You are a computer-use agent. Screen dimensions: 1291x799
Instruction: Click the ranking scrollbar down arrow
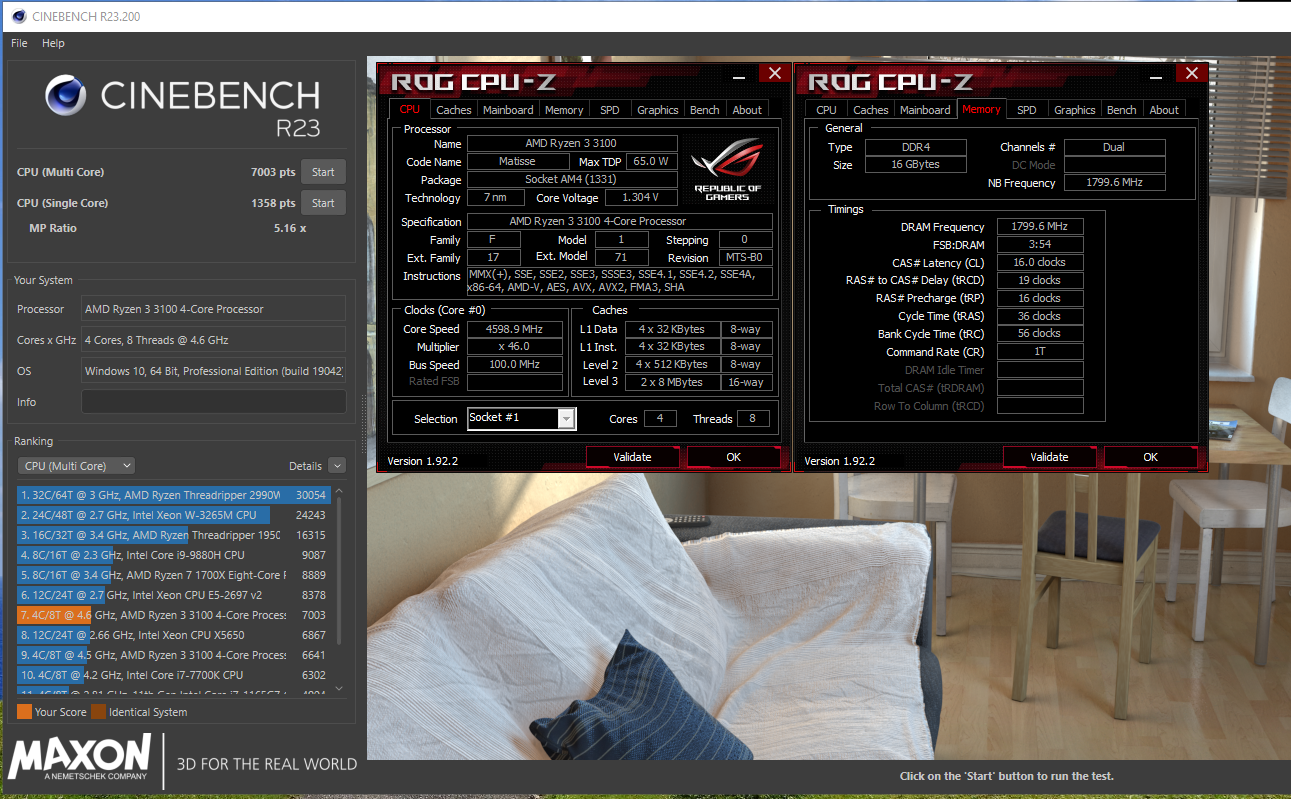click(338, 688)
